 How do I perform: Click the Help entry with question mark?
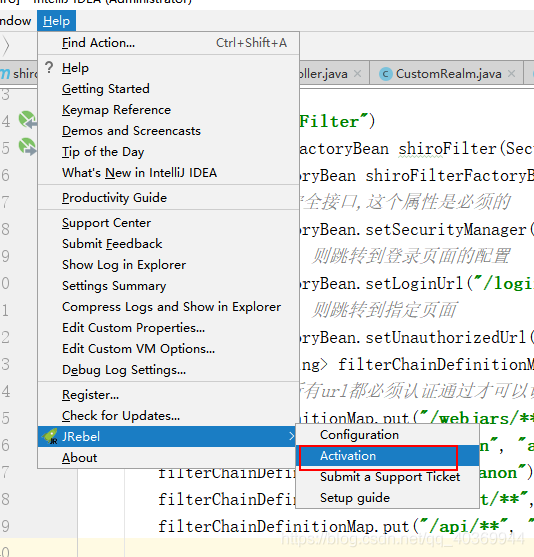click(x=168, y=68)
